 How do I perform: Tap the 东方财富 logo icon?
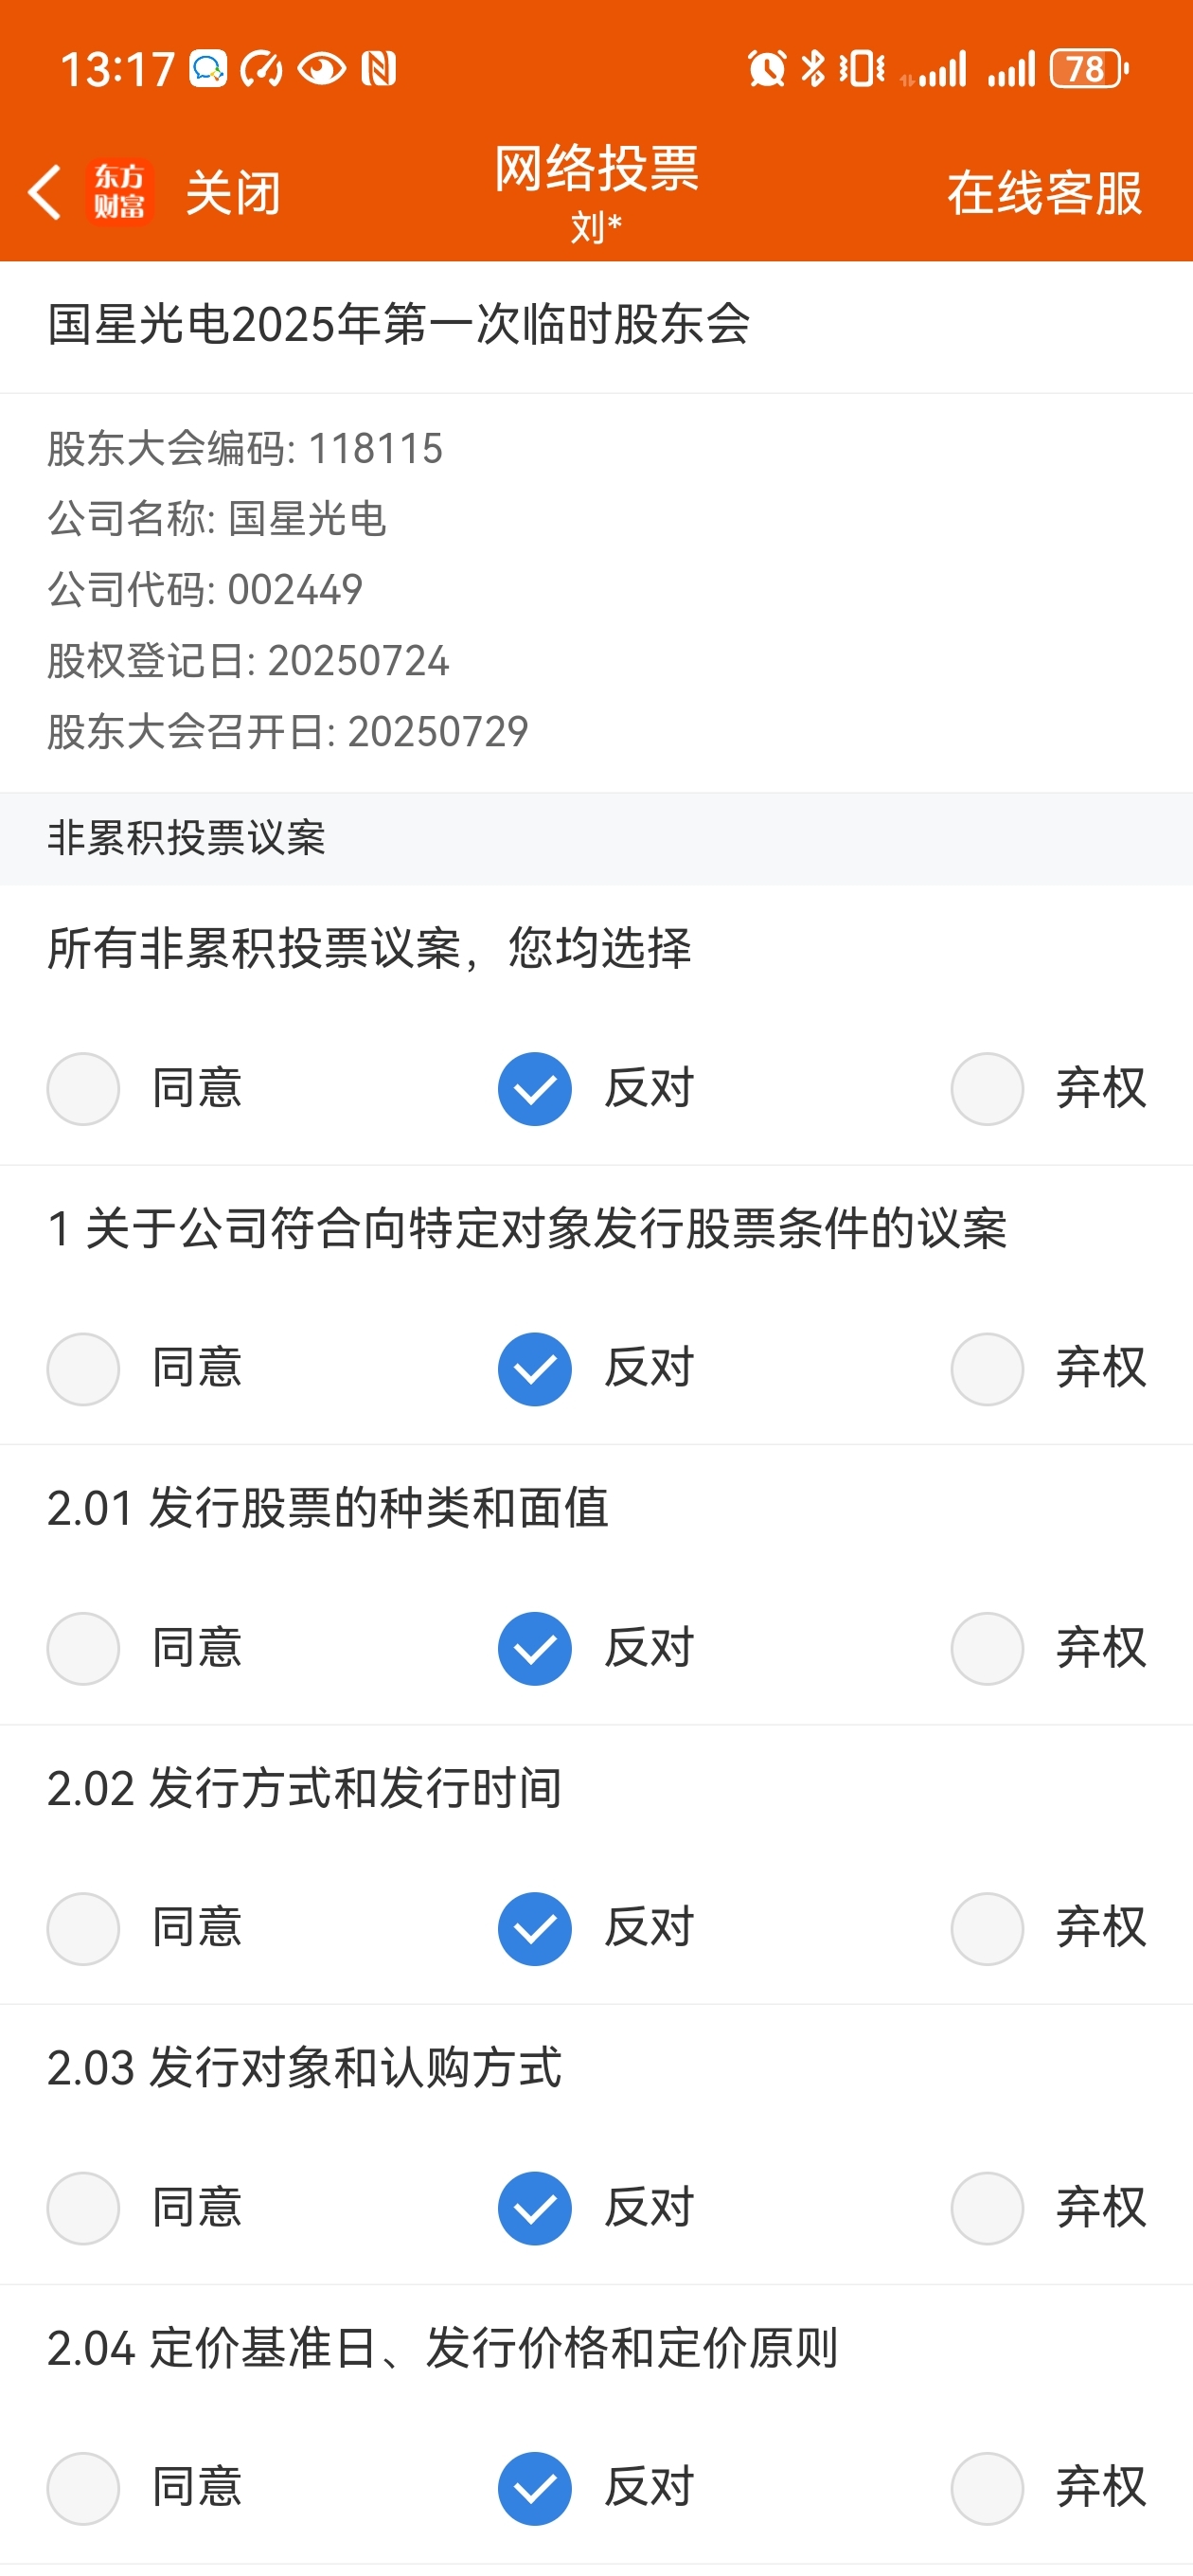tap(120, 192)
